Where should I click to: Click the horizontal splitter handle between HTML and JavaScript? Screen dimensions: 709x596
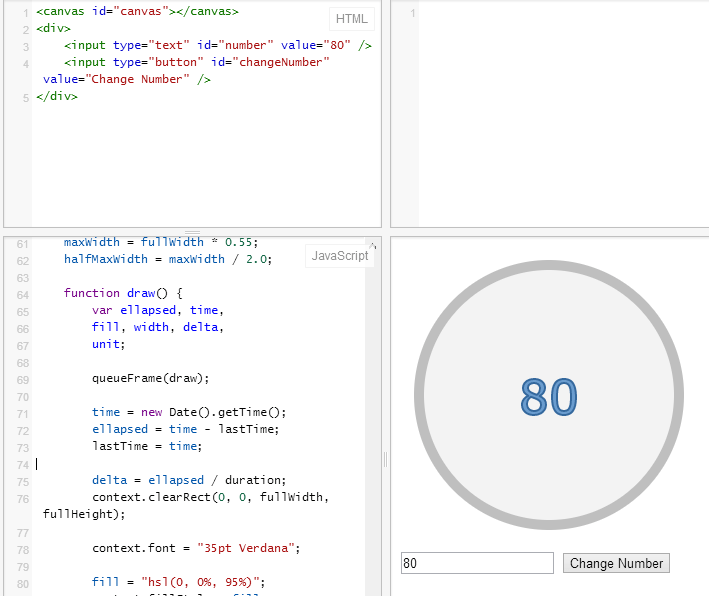coord(193,232)
